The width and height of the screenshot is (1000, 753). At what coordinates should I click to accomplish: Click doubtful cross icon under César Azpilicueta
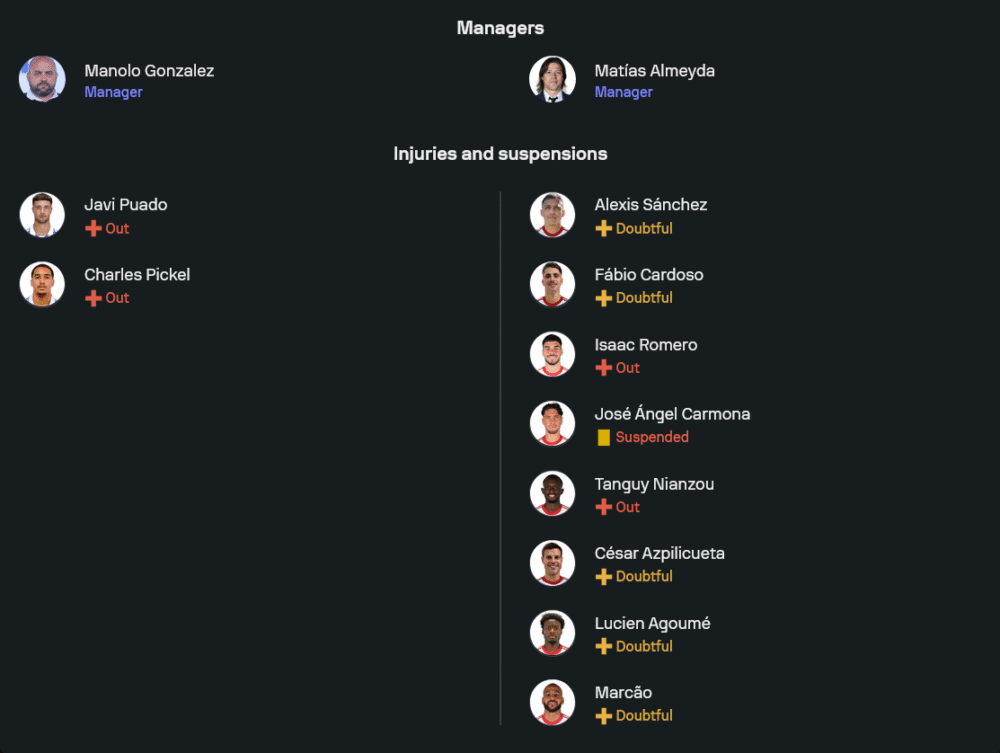pyautogui.click(x=603, y=577)
